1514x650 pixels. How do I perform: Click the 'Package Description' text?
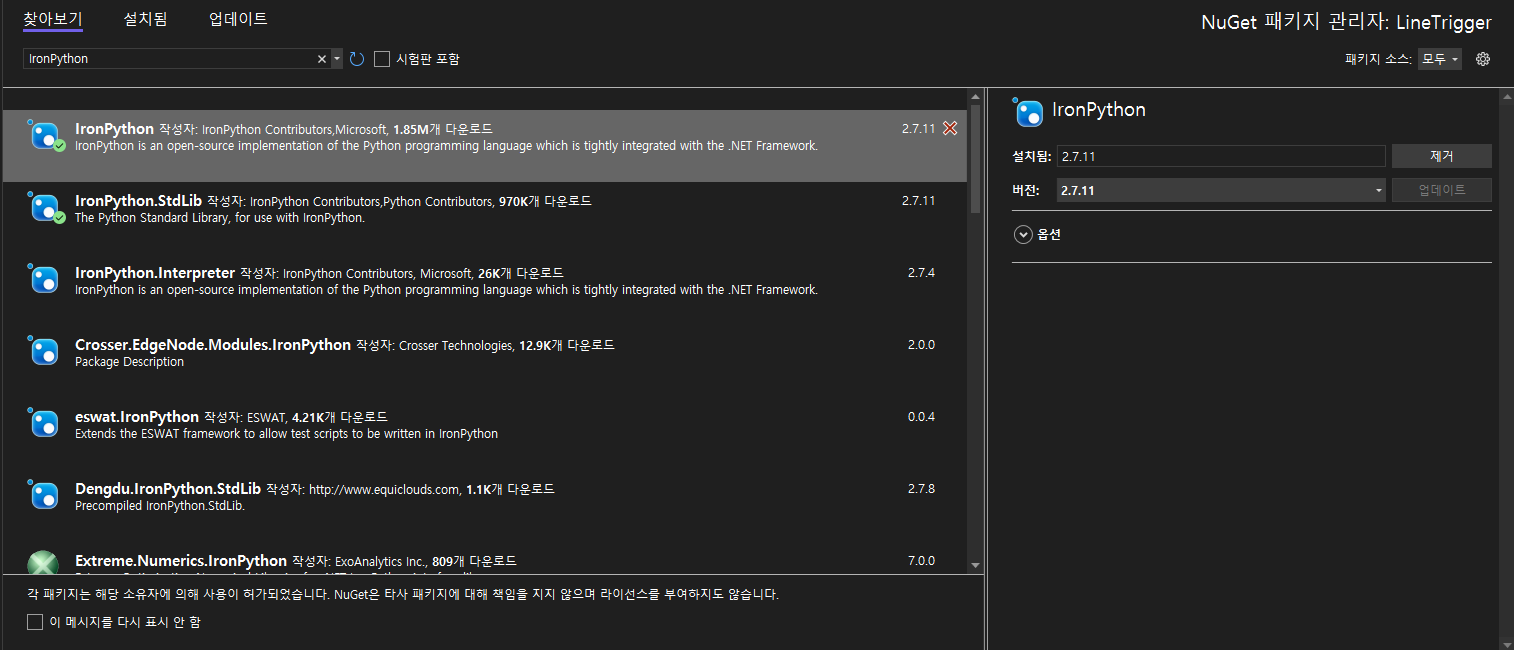click(129, 362)
